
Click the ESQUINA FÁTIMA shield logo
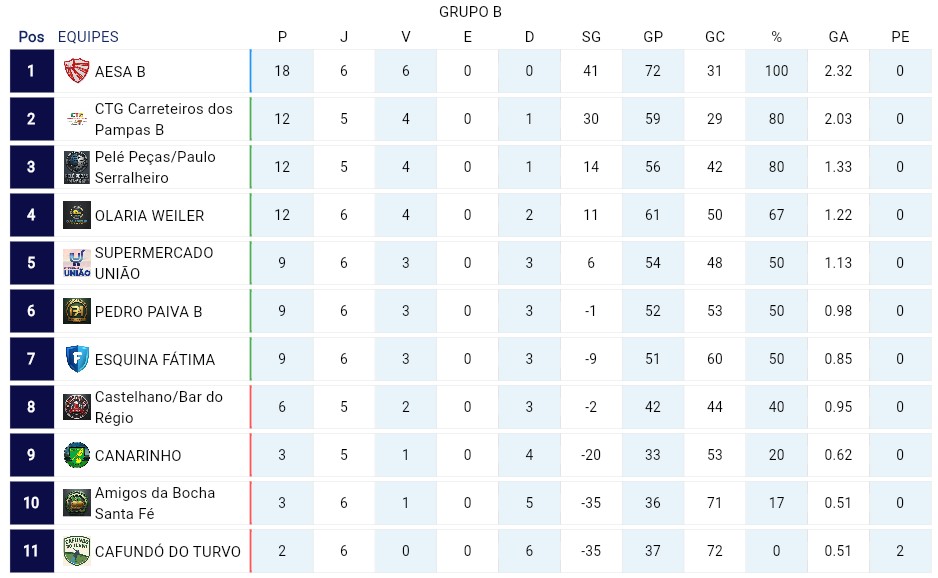click(77, 359)
